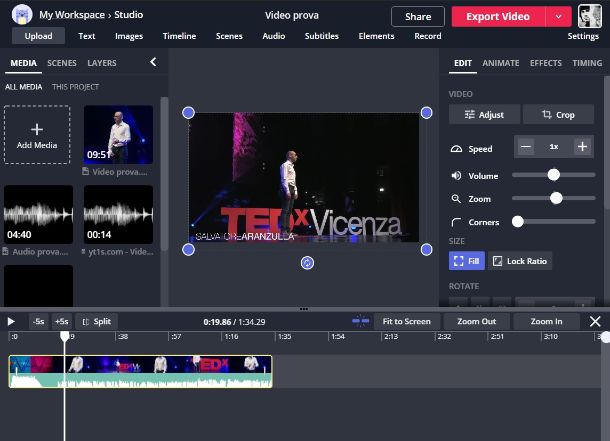610x441 pixels.
Task: Click the volume speaker icon
Action: [x=456, y=176]
